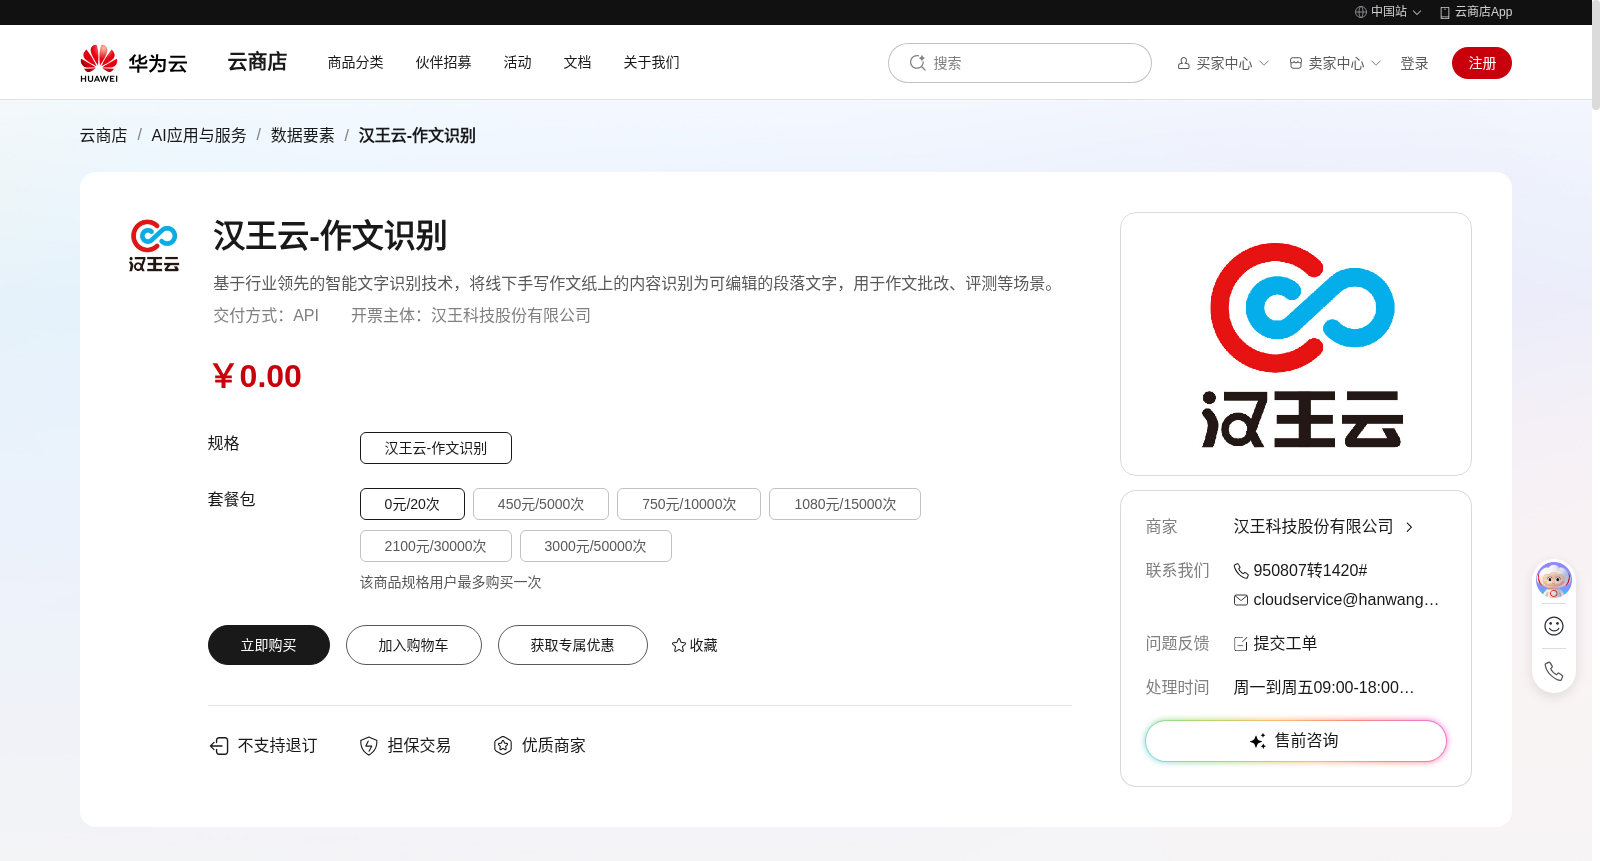Screen dimensions: 1600x861
Task: Pick the 2100元/30000次 package
Action: pos(436,546)
